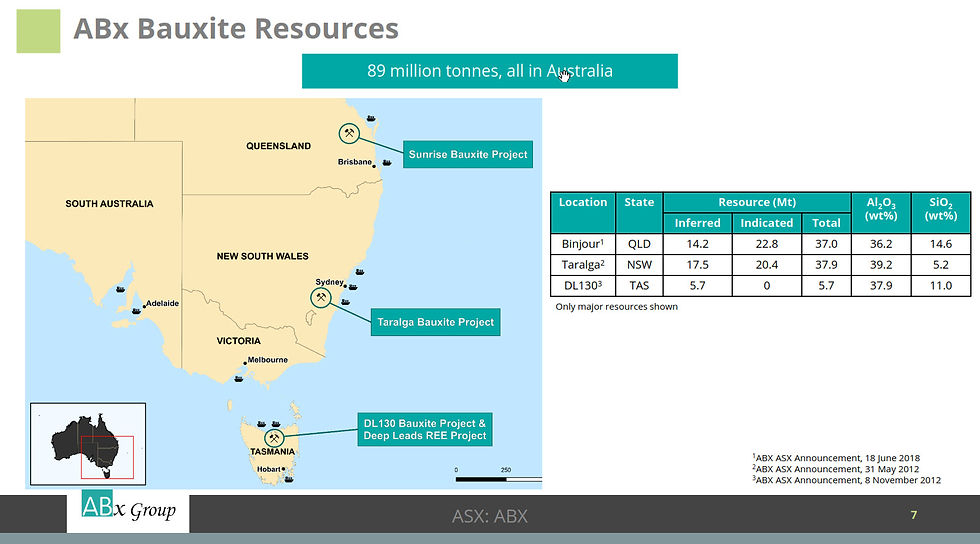Viewport: 980px width, 544px height.
Task: Click the 18 June 2018 announcement footnote
Action: 836,458
